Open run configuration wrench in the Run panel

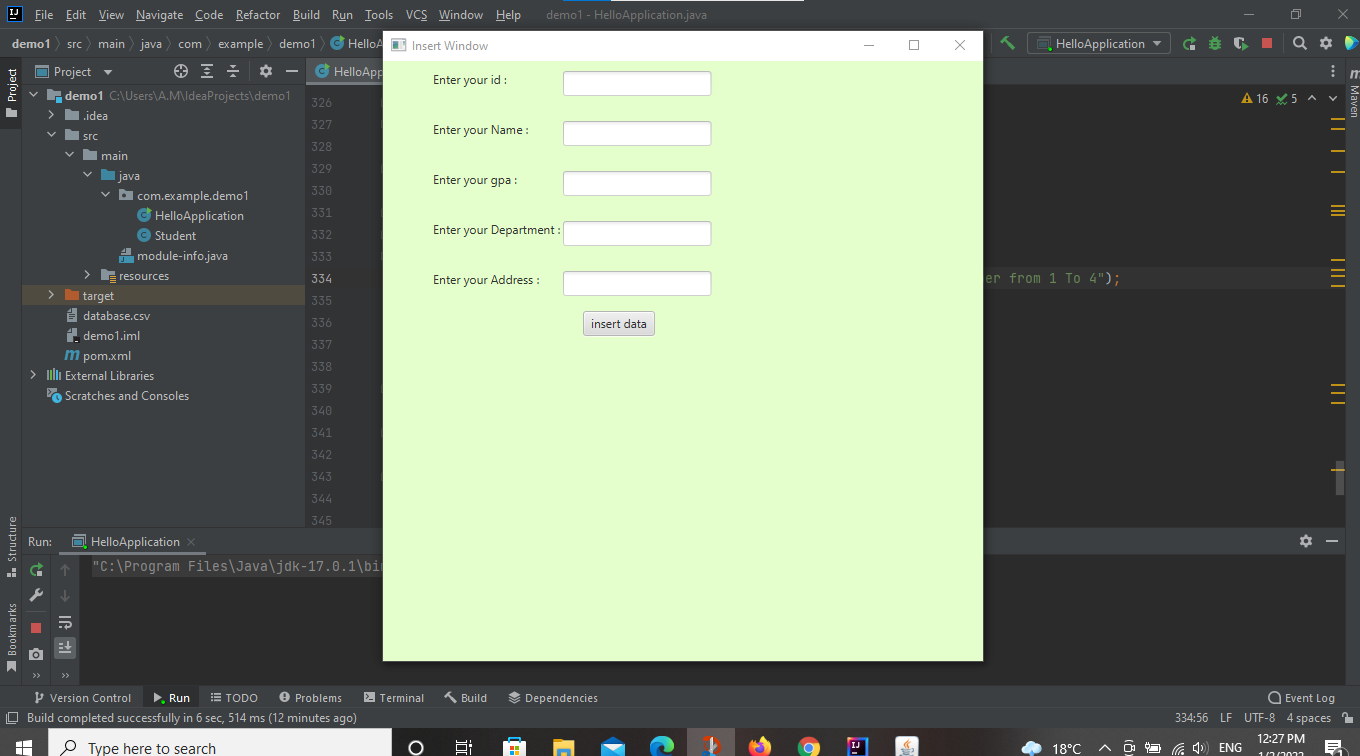click(36, 595)
